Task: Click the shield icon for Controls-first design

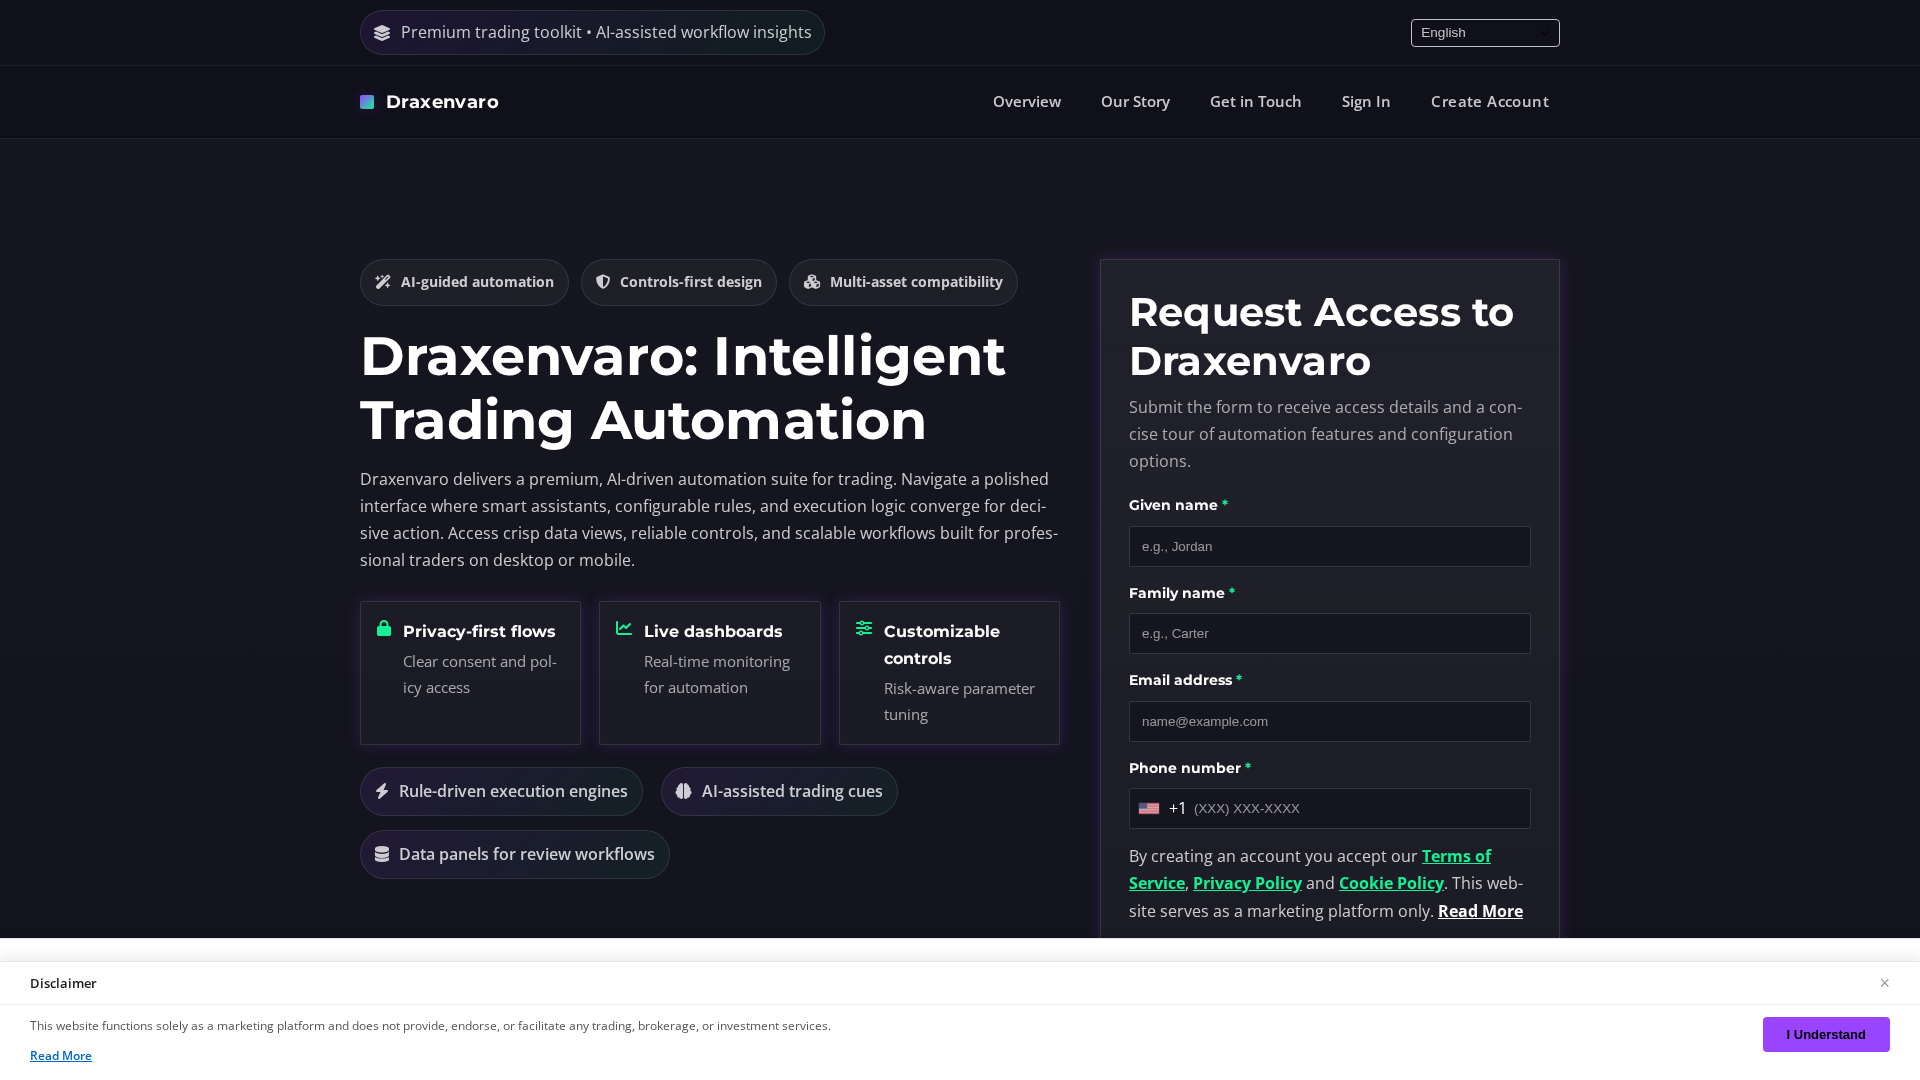Action: point(603,282)
